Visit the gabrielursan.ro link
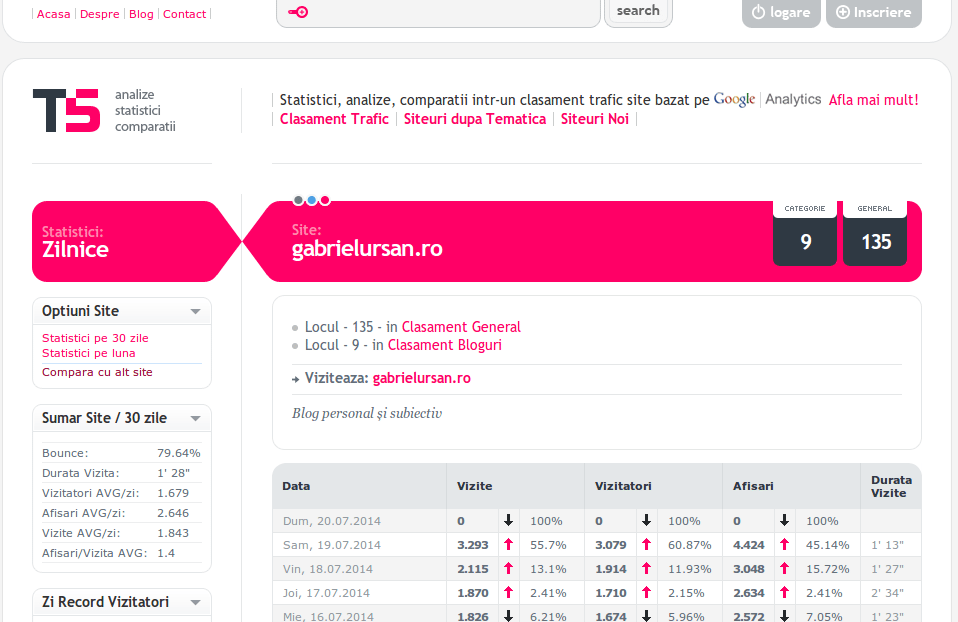 (x=422, y=378)
